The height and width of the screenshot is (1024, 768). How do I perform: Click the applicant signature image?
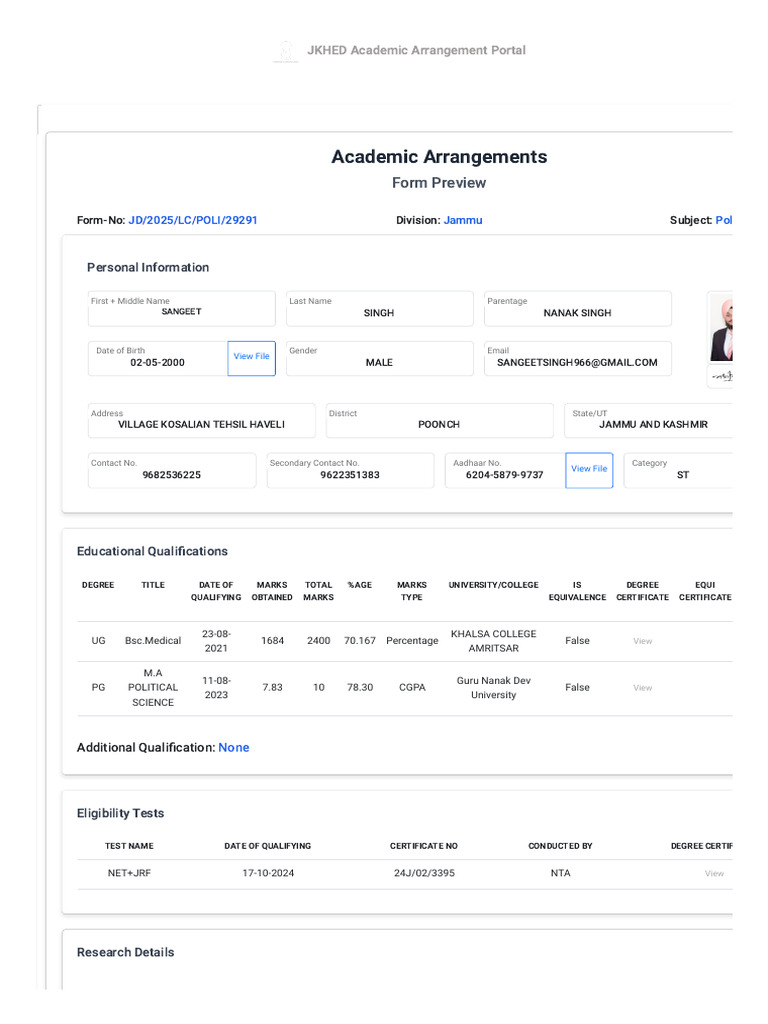[x=721, y=376]
